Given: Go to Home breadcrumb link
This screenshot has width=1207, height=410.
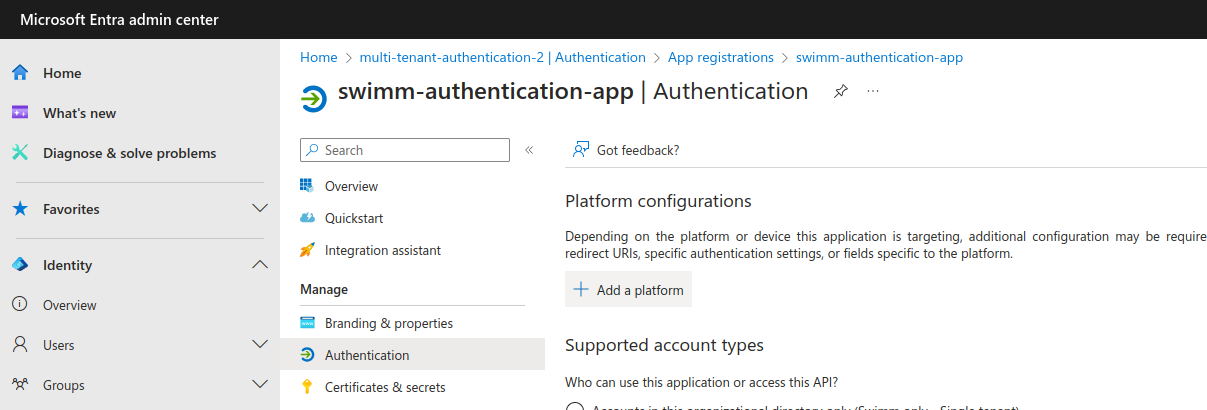Looking at the screenshot, I should (319, 57).
